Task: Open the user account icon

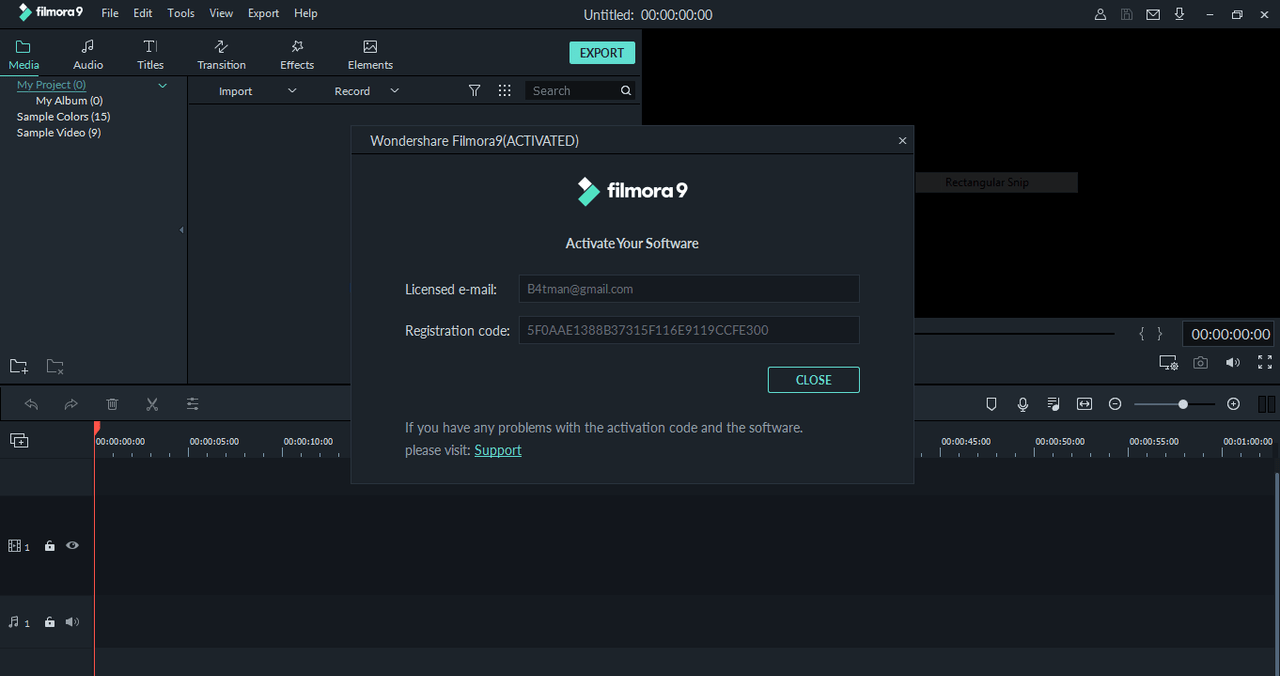Action: click(1100, 14)
